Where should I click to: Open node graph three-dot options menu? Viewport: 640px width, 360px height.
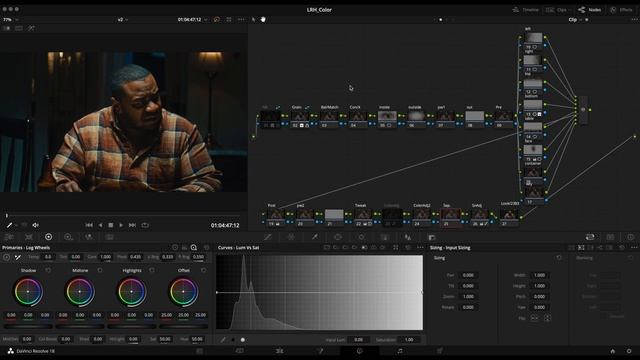[x=634, y=19]
